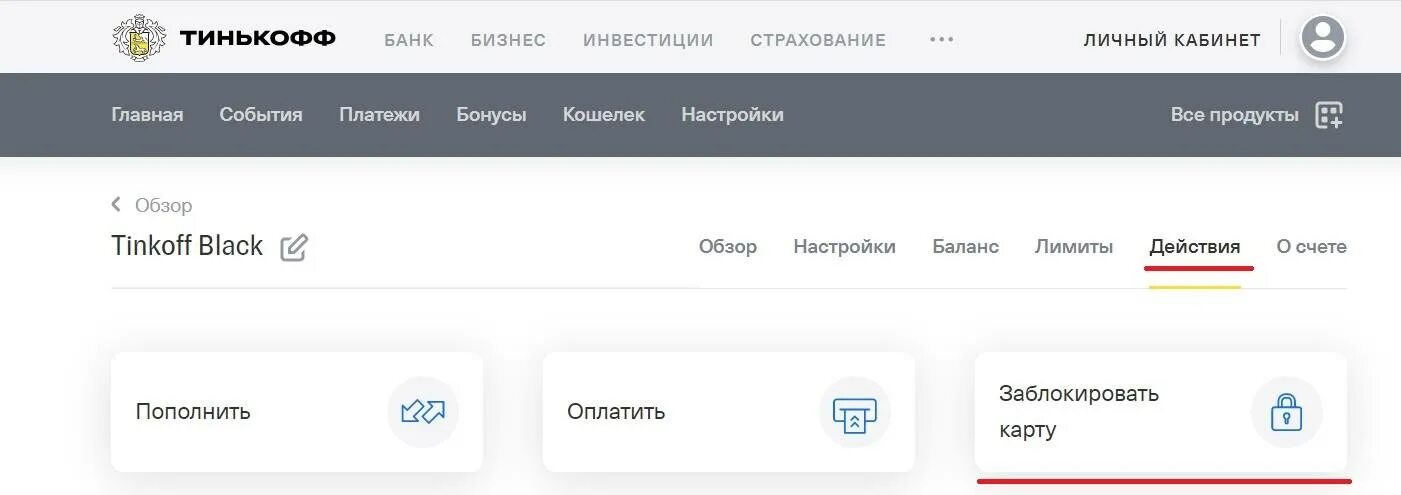Image resolution: width=1401 pixels, height=495 pixels.
Task: Click the top-up arrows icon
Action: coord(423,412)
